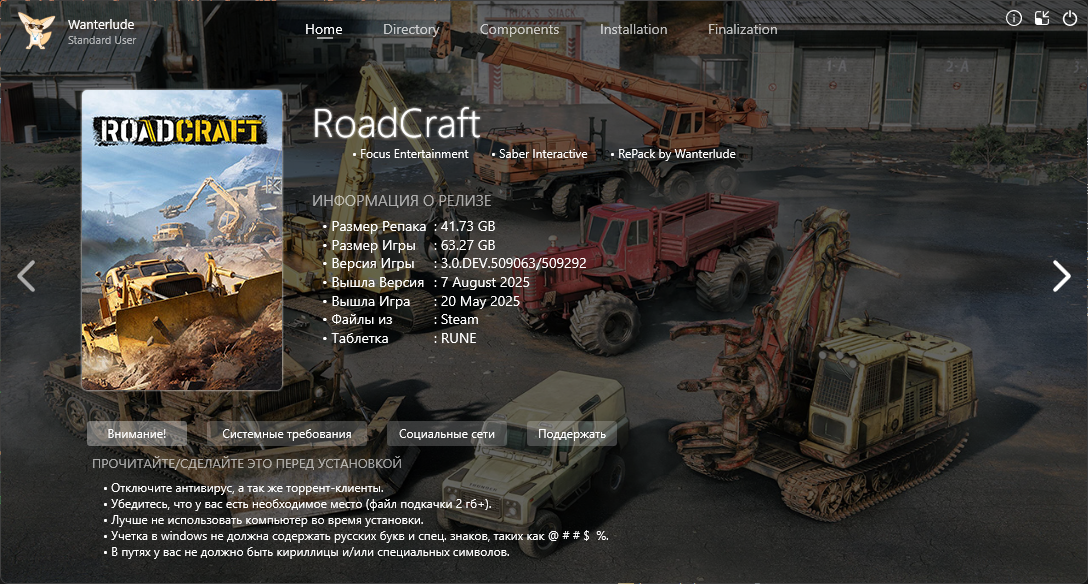
Task: Click the line Лучше не использовать компьютер
Action: [267, 519]
